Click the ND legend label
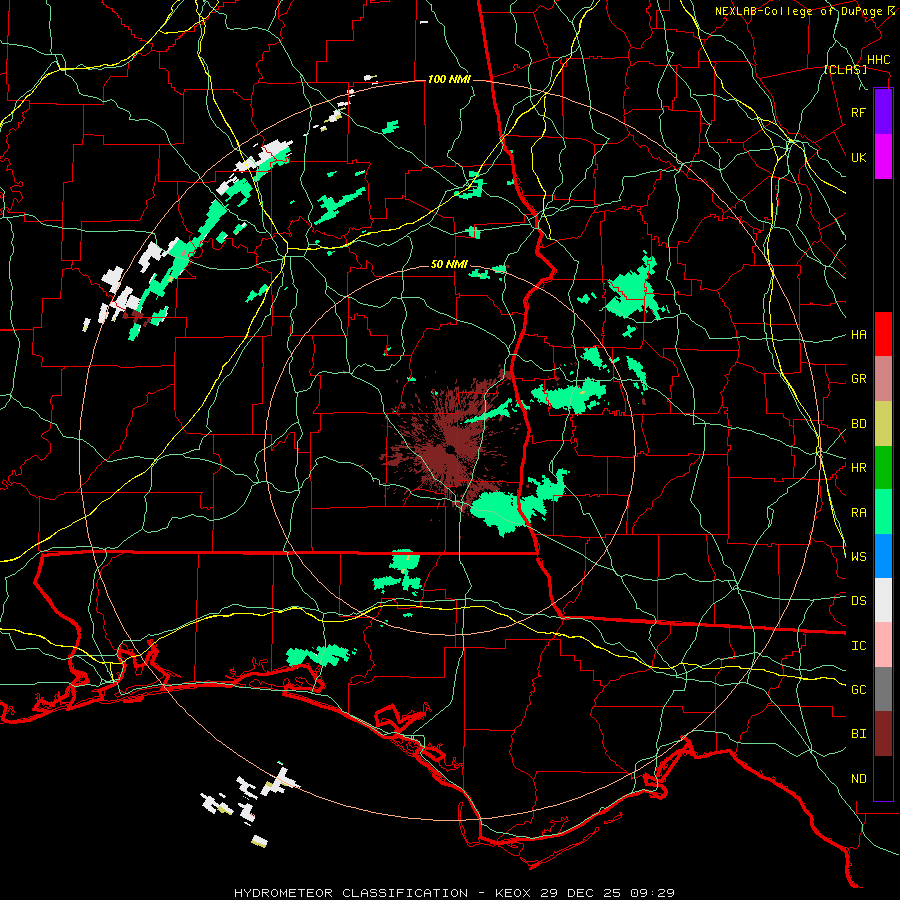This screenshot has height=900, width=900. click(x=858, y=778)
